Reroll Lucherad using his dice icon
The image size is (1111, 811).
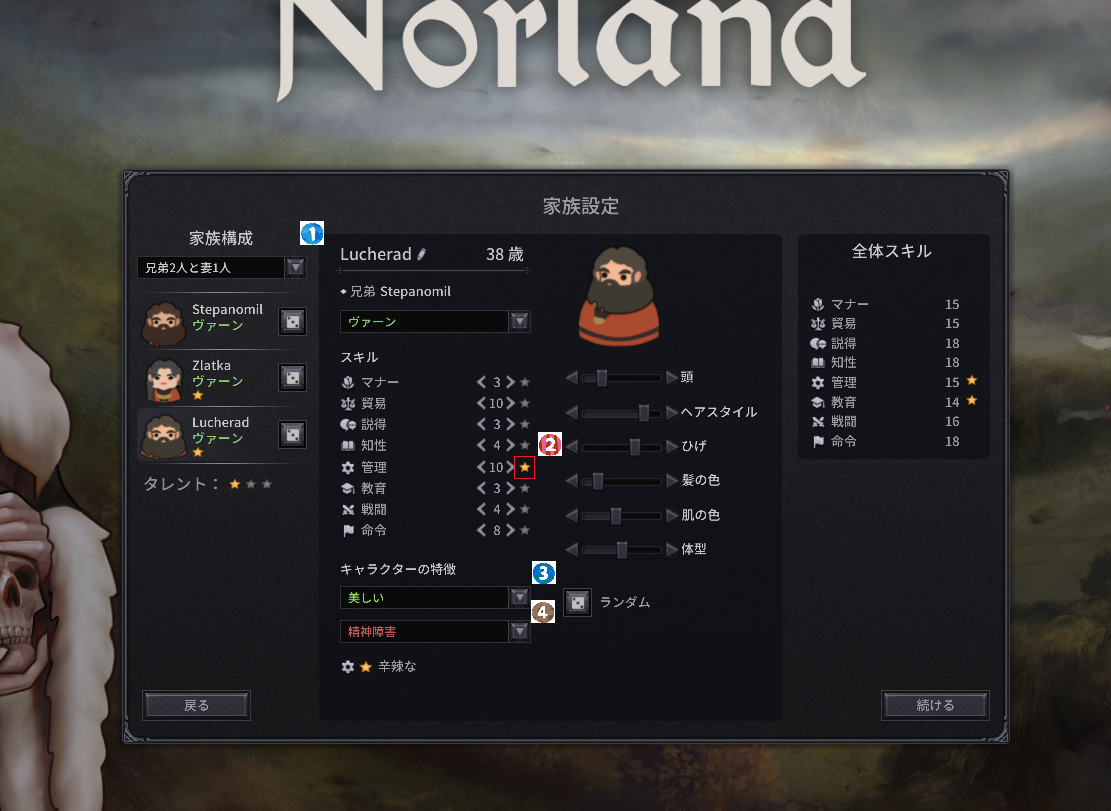292,434
